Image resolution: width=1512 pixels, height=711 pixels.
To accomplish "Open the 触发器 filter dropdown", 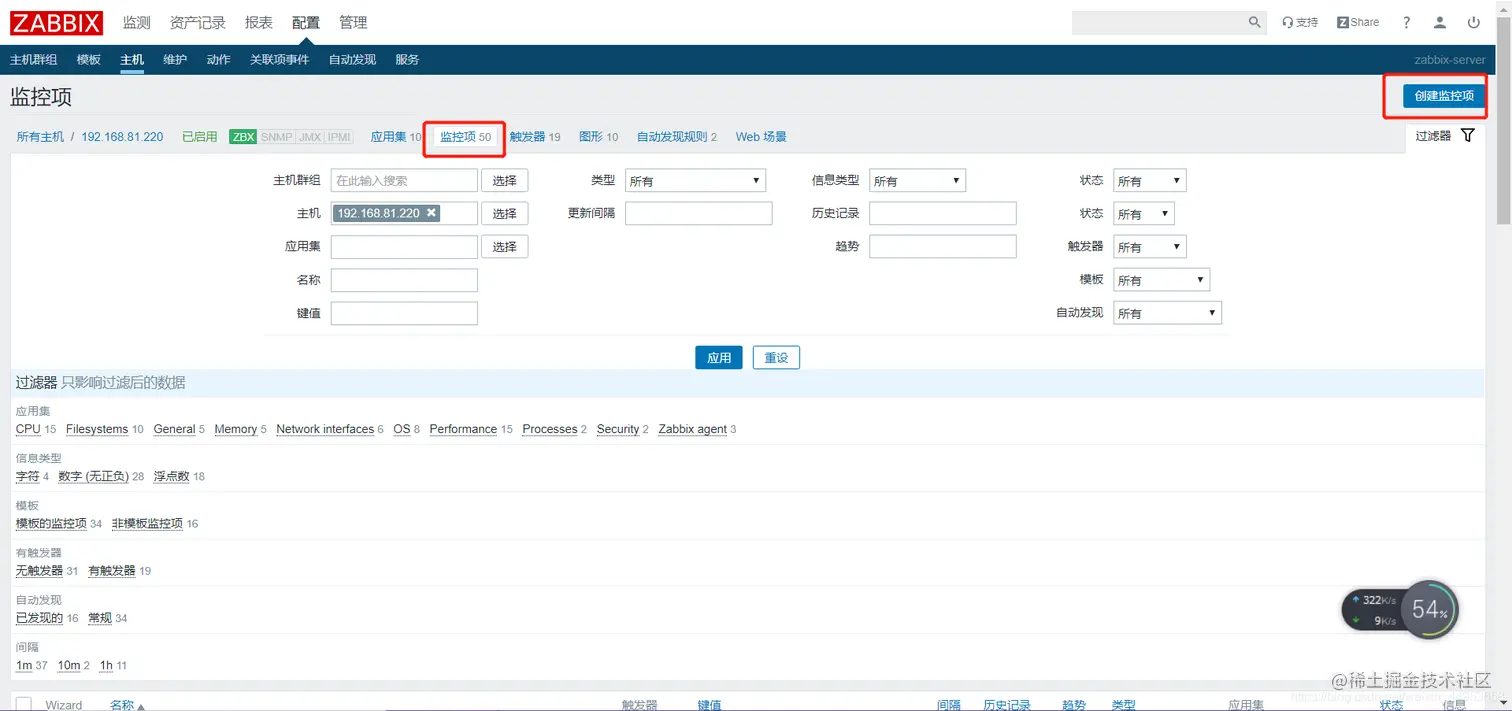I will tap(1149, 247).
